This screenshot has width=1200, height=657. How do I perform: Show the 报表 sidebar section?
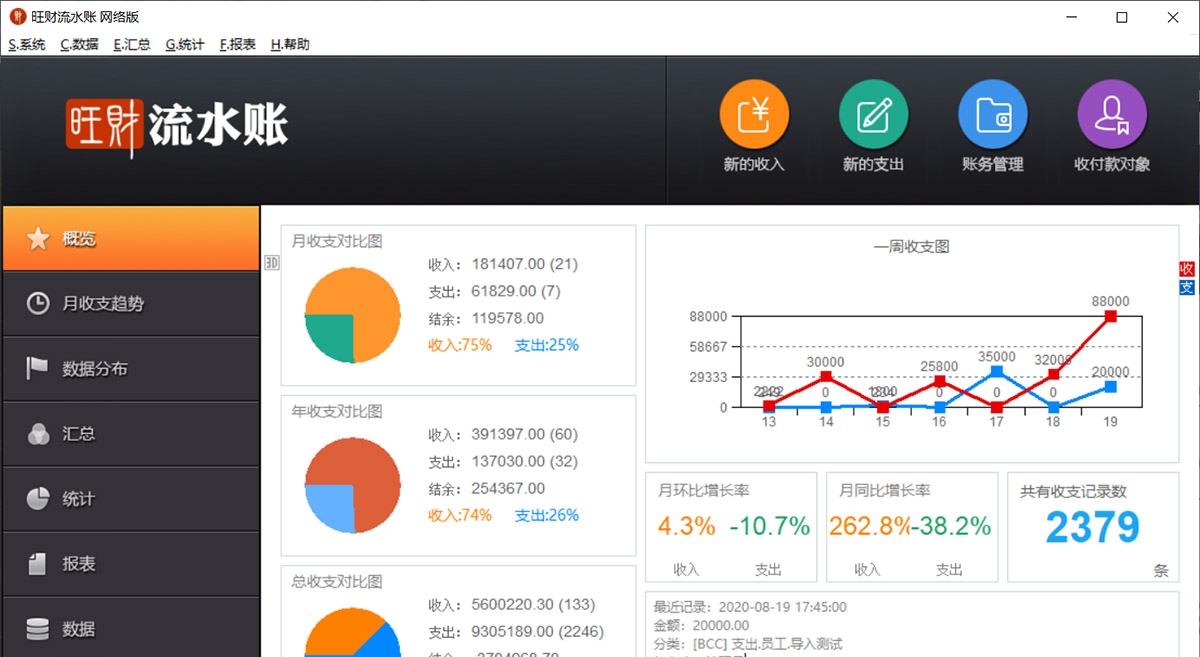click(130, 564)
